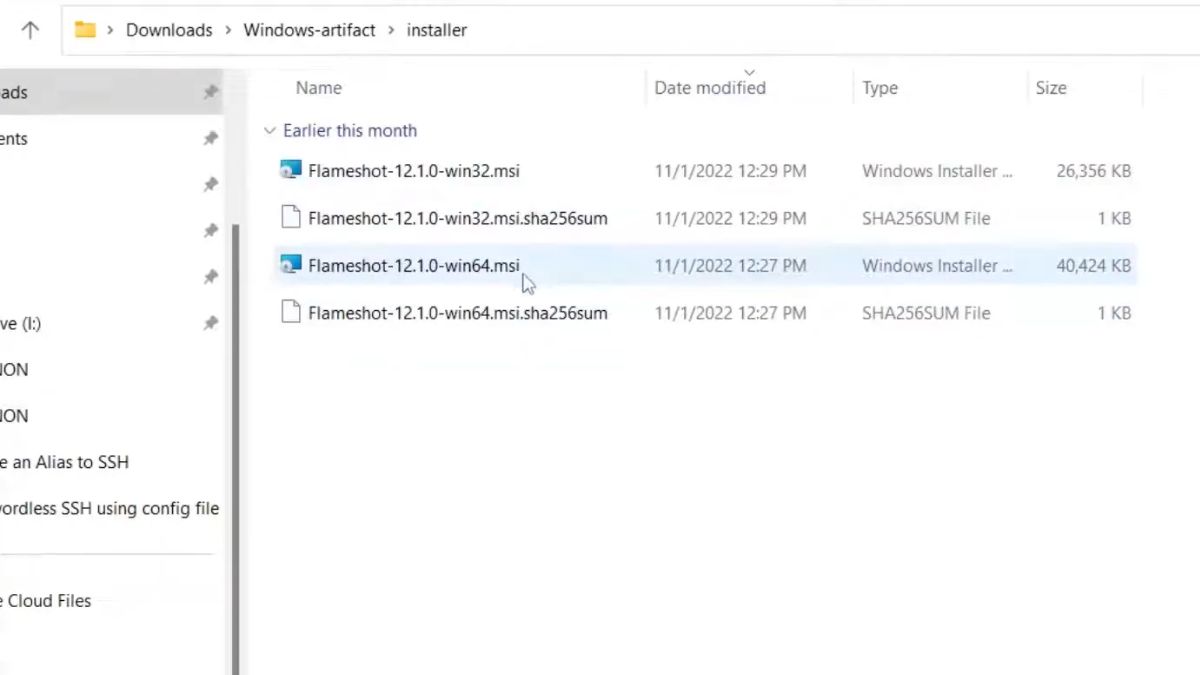Click SHA256SUM File type in the win32.msi.sha256sum row

pyautogui.click(x=926, y=218)
